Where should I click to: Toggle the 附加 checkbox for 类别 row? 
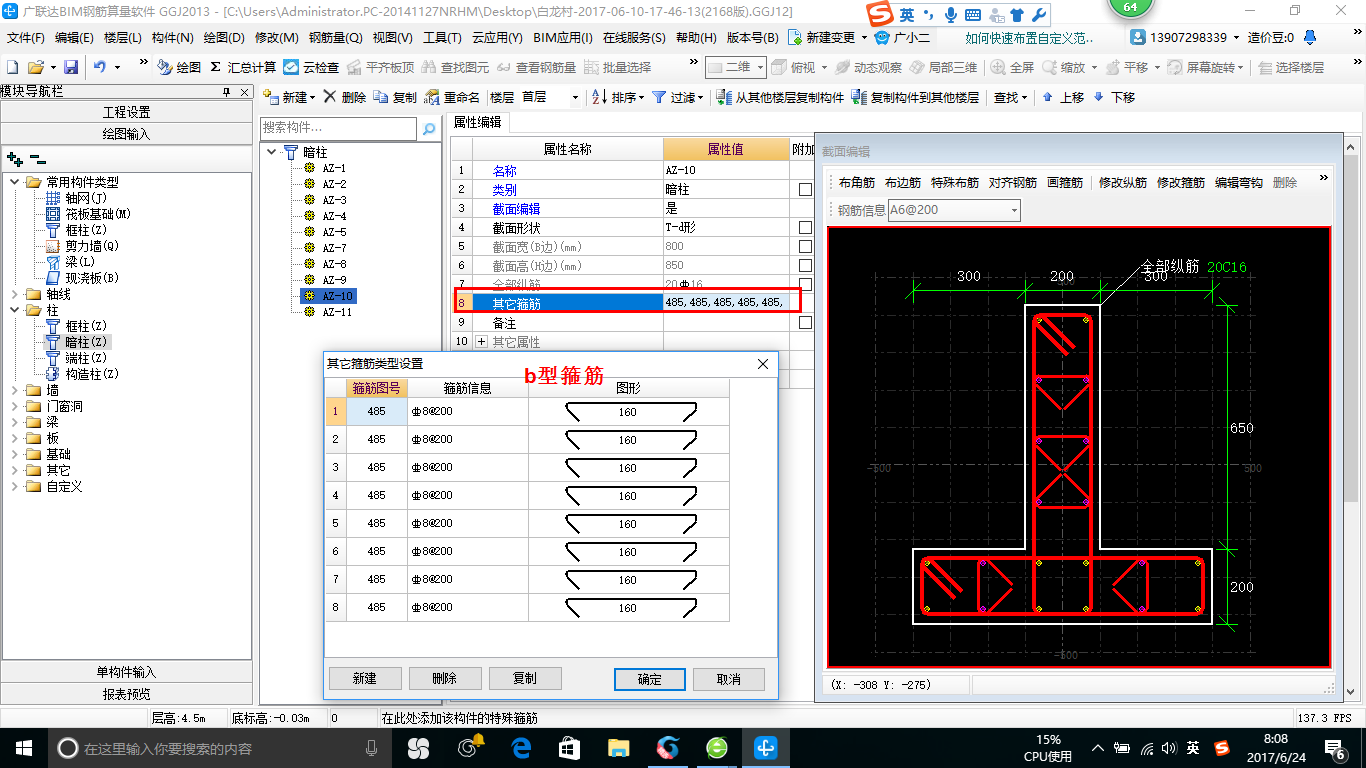(x=805, y=190)
